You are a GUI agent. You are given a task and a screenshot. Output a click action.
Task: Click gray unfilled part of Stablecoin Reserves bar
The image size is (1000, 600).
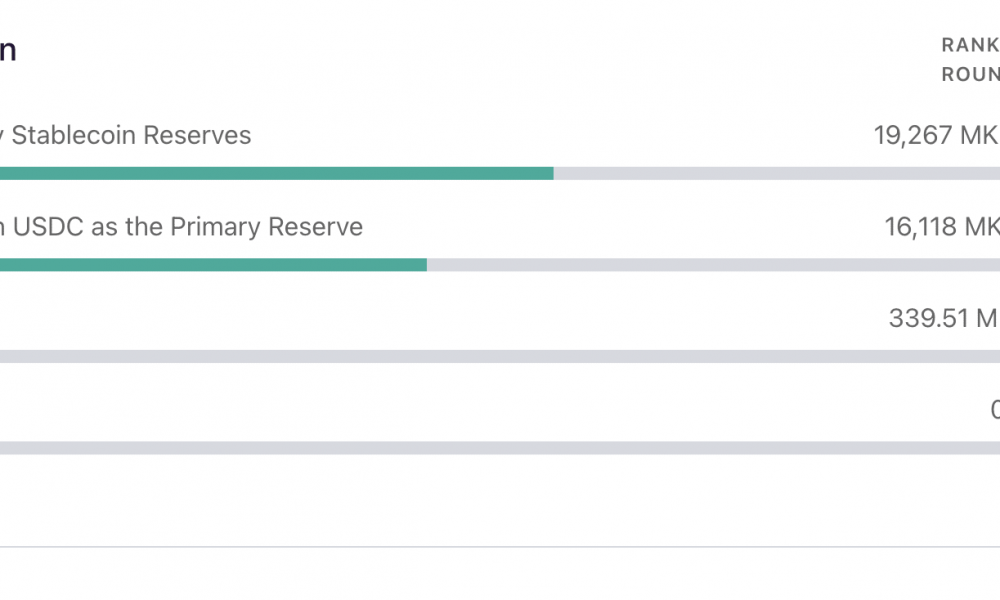(x=777, y=173)
